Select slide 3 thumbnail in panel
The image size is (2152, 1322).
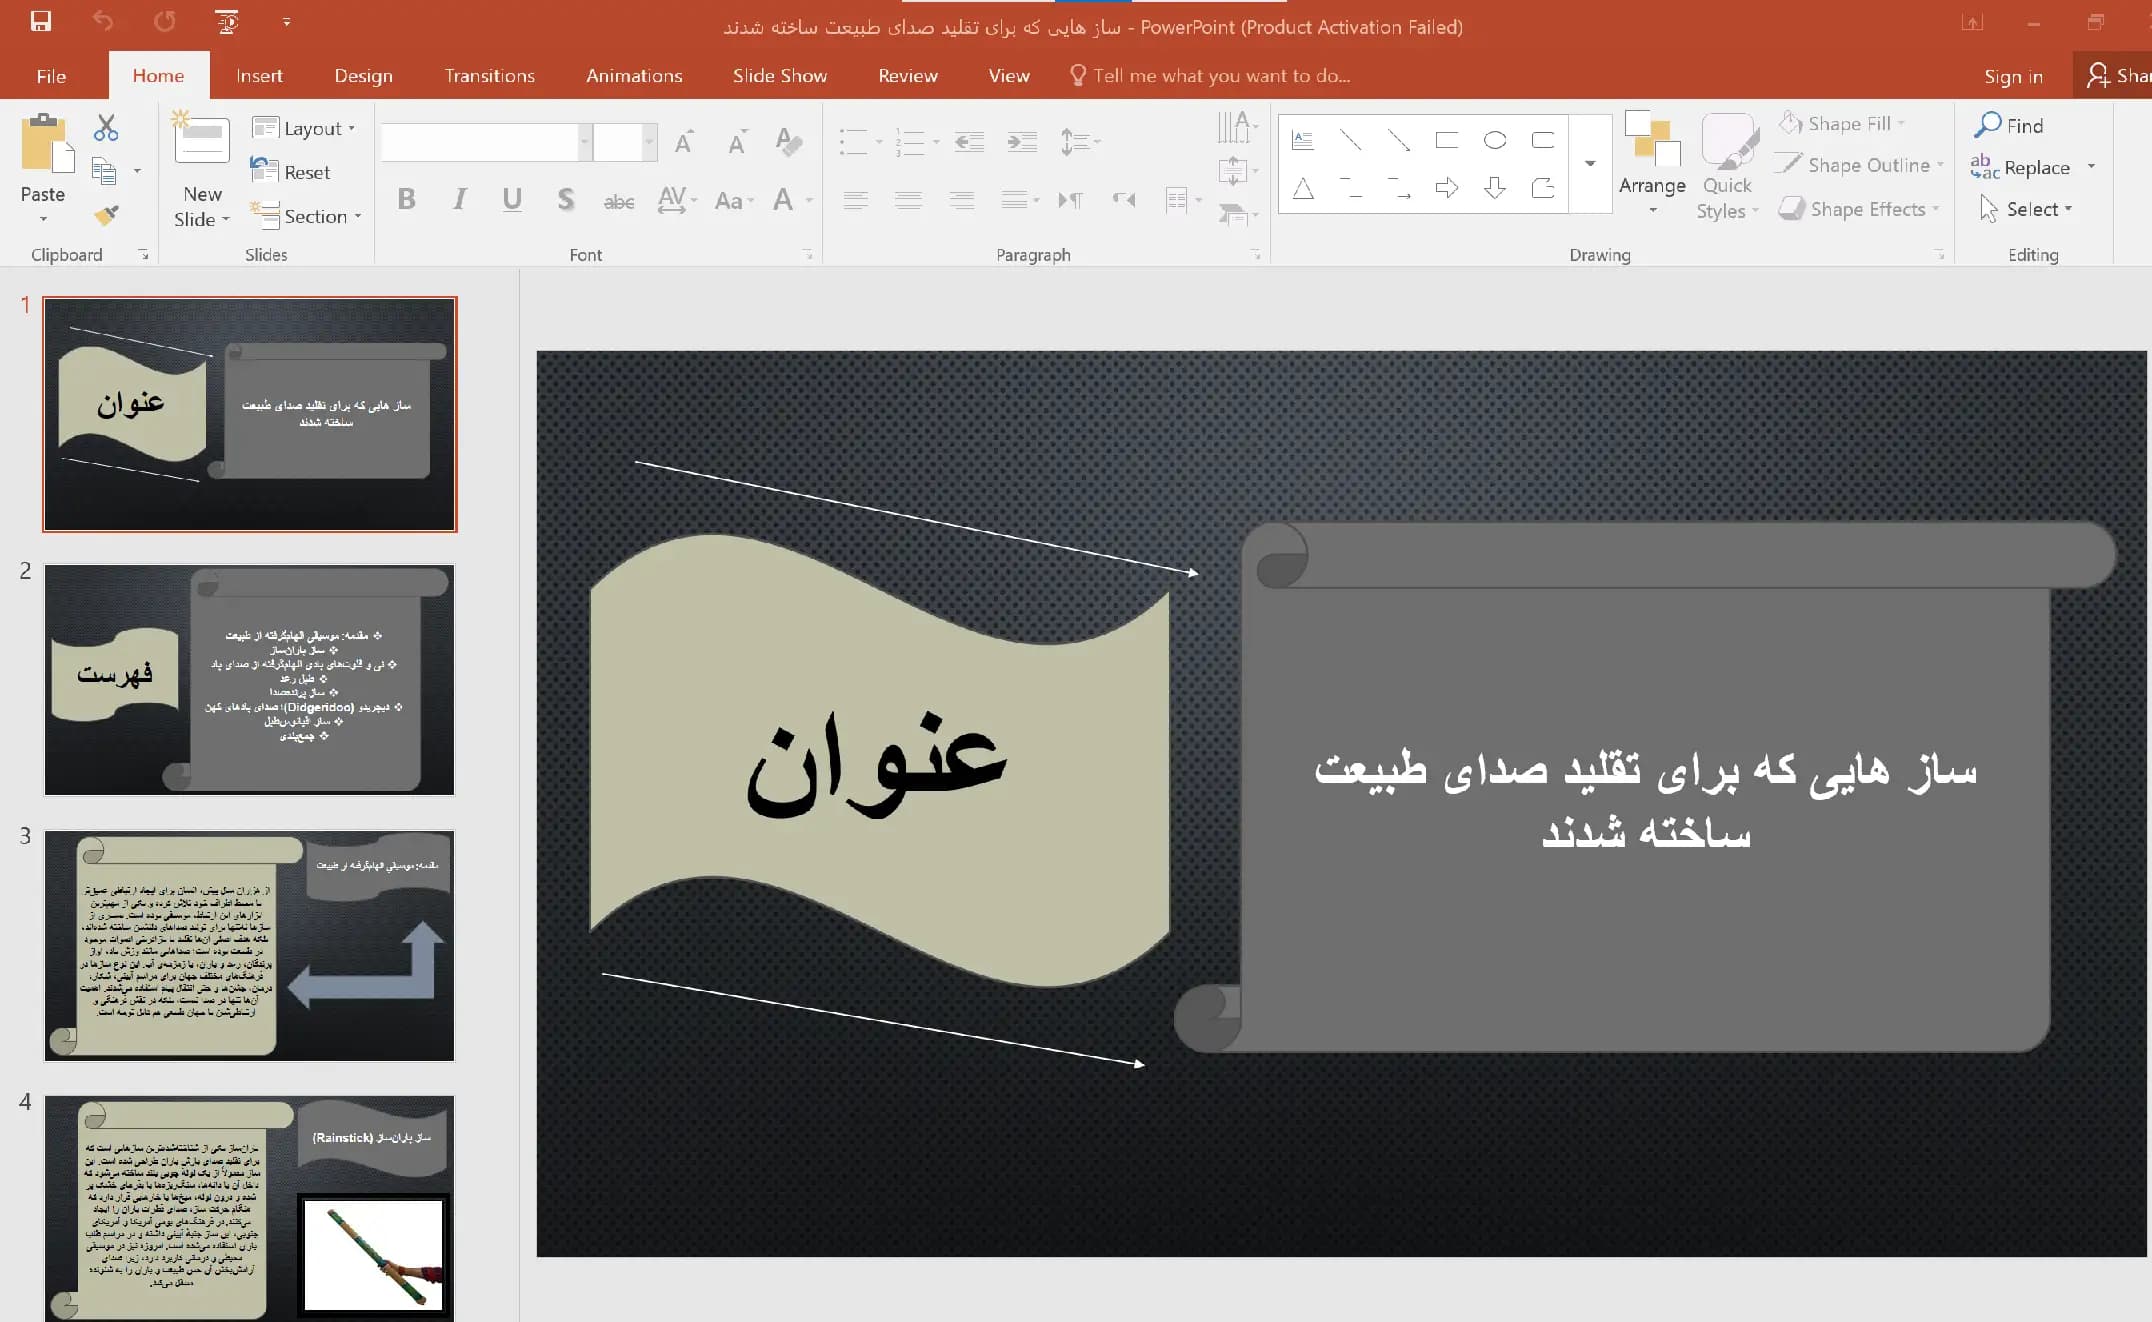pos(249,945)
